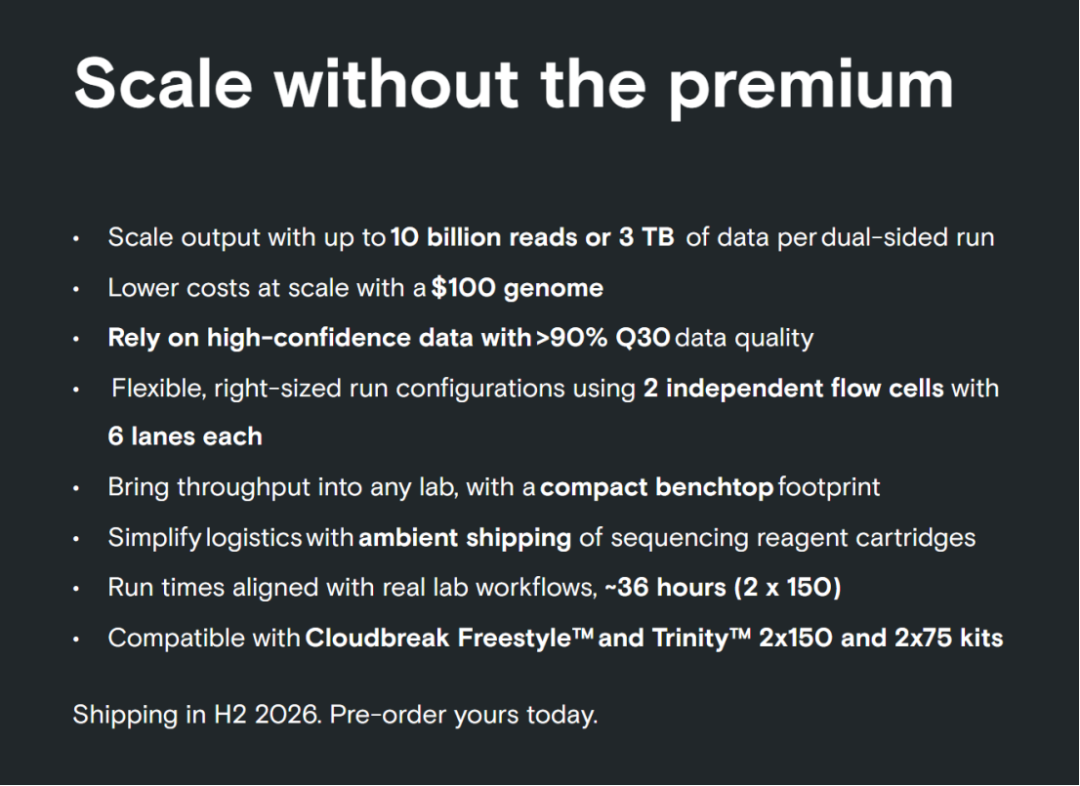Click the "Scale without the premium" heading
This screenshot has height=786, width=1080.
(x=513, y=83)
